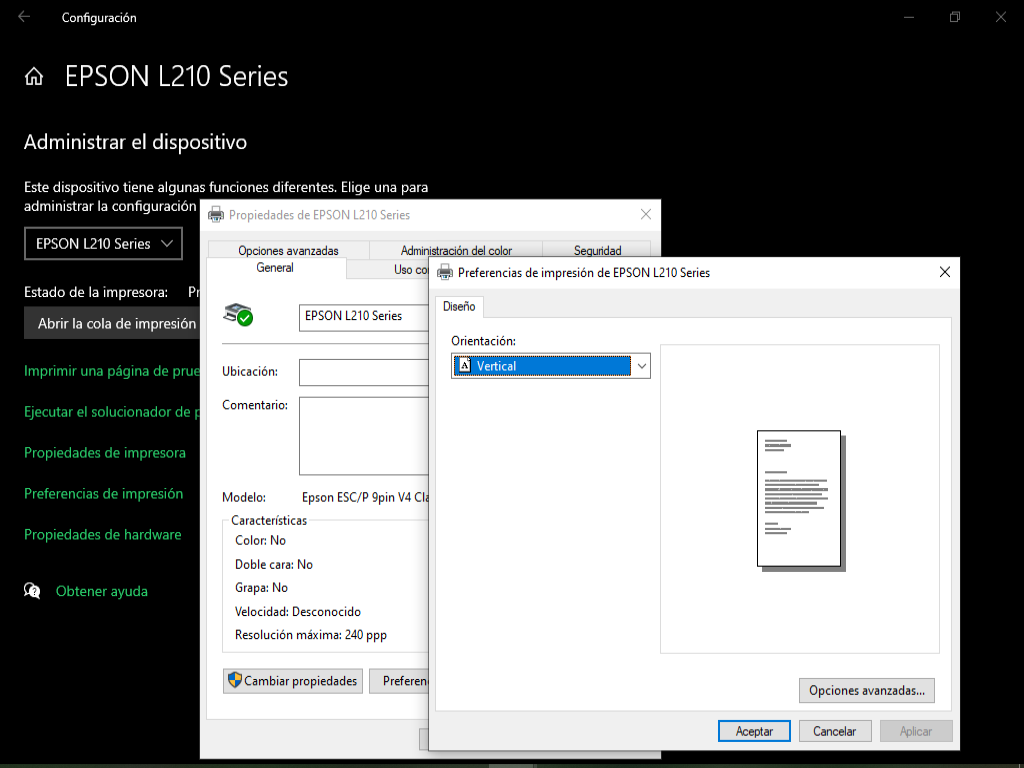Open the partially hidden Uso compartido tab

point(388,269)
